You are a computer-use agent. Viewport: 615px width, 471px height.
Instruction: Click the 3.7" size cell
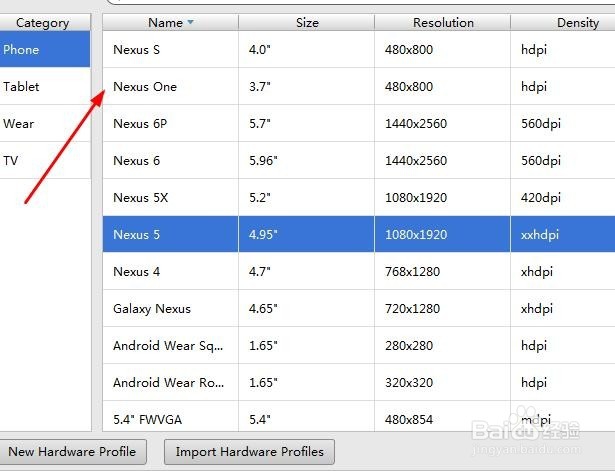pyautogui.click(x=307, y=86)
